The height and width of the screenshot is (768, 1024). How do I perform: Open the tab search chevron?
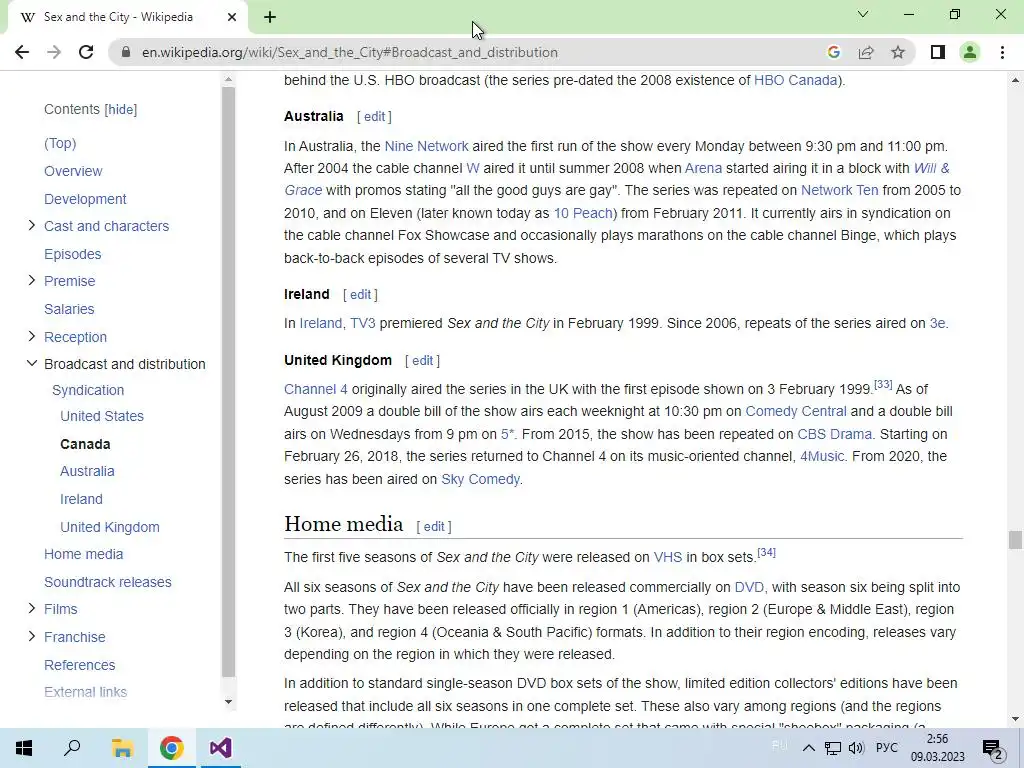coord(863,14)
